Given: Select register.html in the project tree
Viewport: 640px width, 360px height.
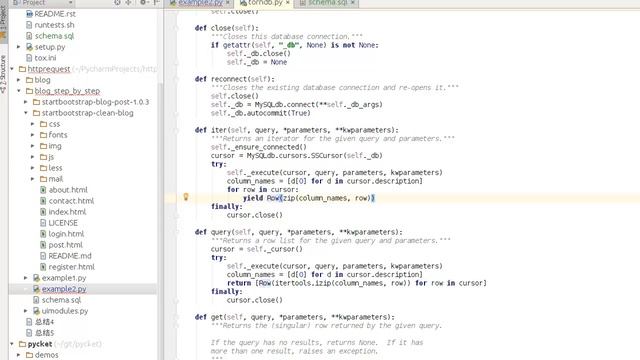Looking at the screenshot, I should click(71, 267).
